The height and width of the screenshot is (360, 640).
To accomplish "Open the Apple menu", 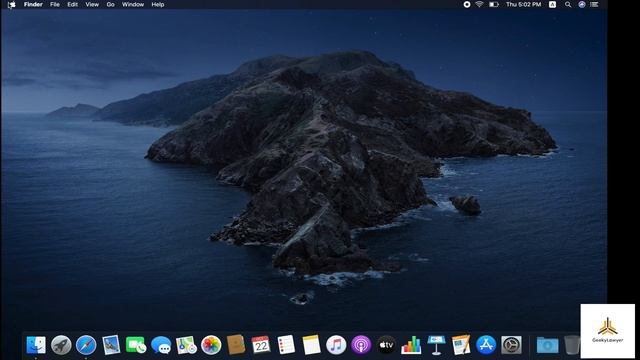I will pos(11,4).
